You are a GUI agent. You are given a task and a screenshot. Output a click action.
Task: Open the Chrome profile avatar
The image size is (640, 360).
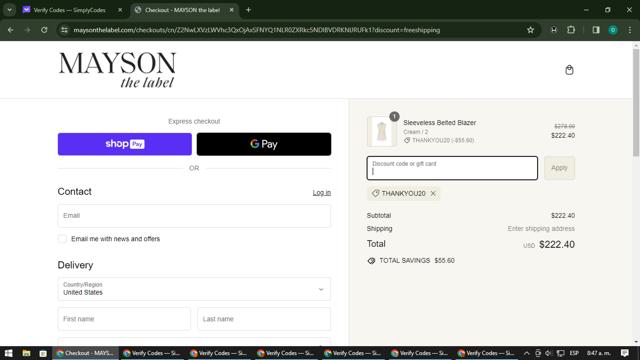click(613, 30)
